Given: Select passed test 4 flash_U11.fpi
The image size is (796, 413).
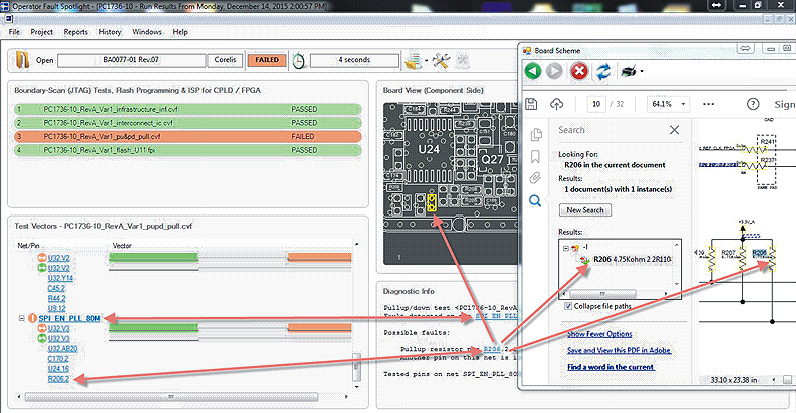Looking at the screenshot, I should pos(188,150).
